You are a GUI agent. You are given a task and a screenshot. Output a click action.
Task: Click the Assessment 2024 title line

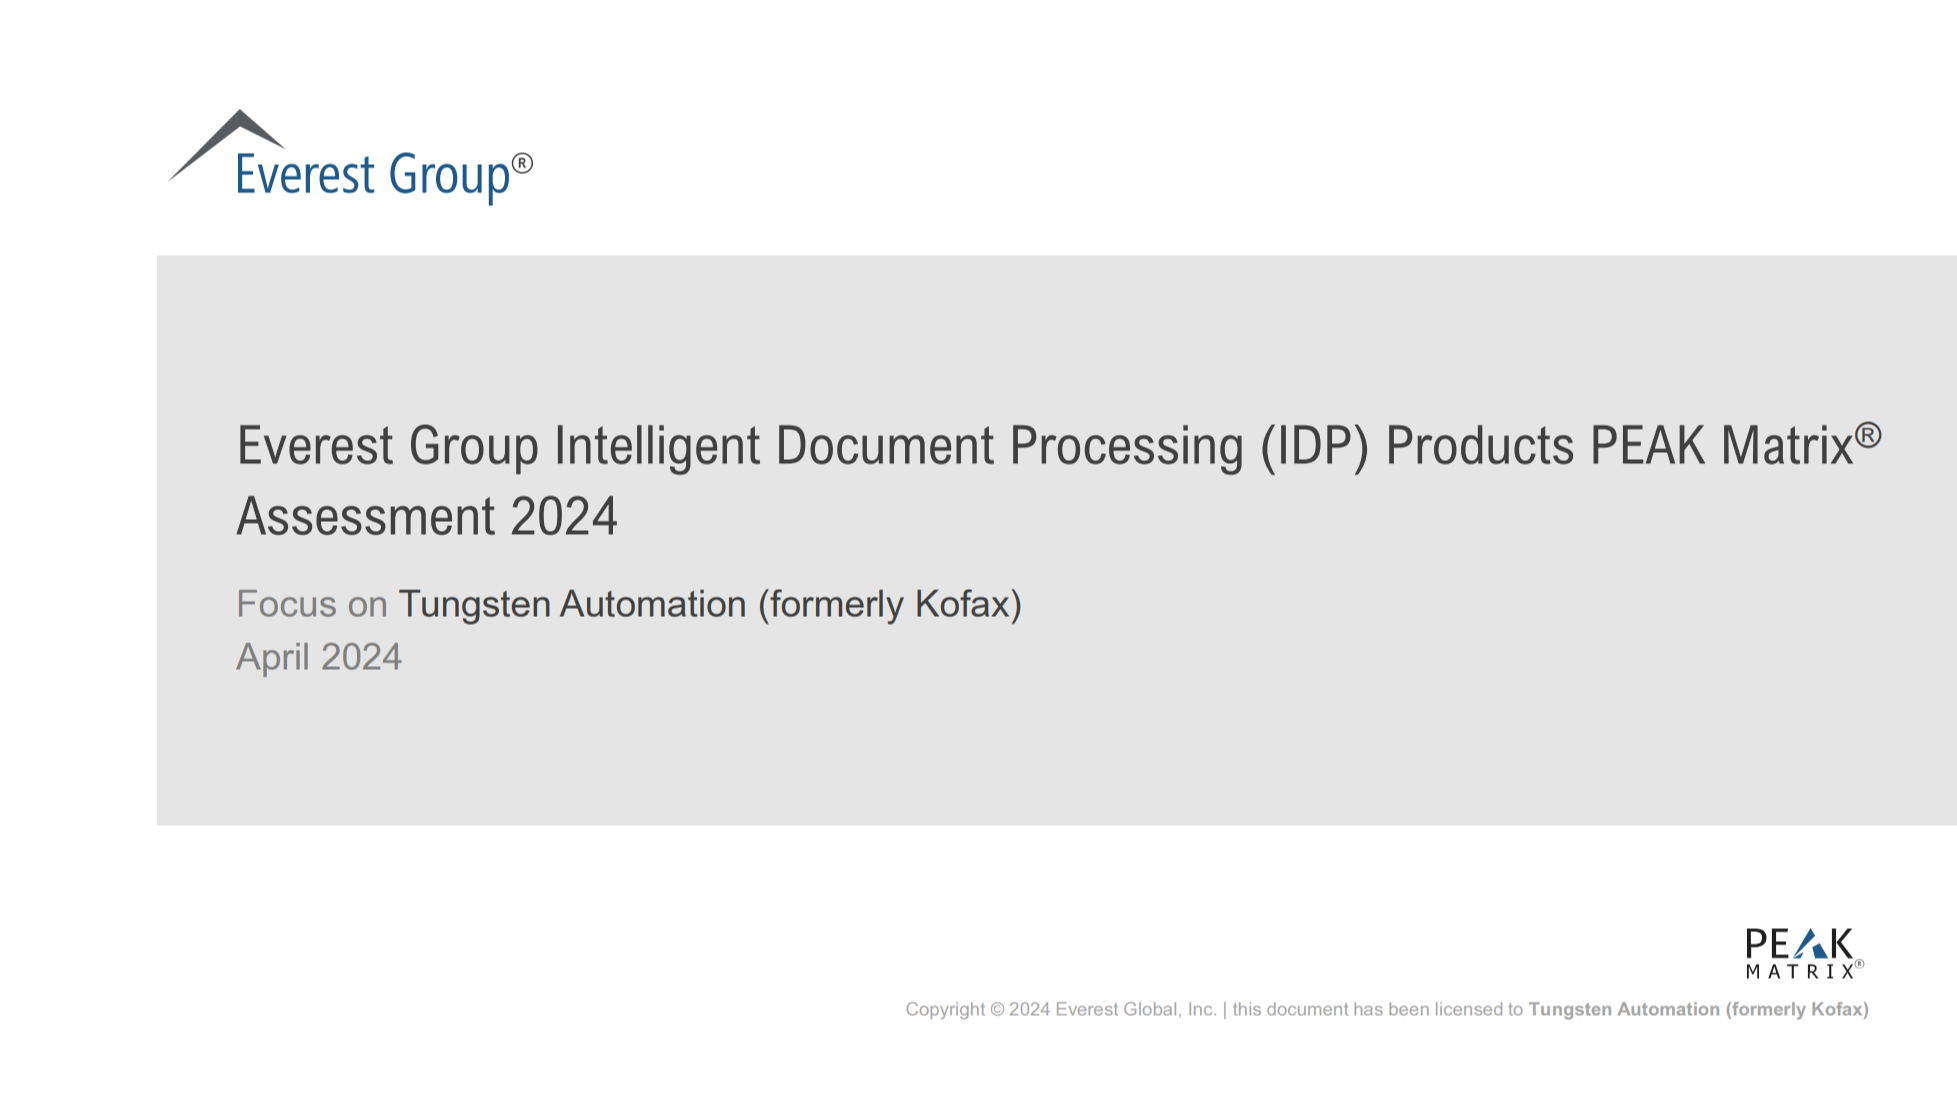pos(425,516)
